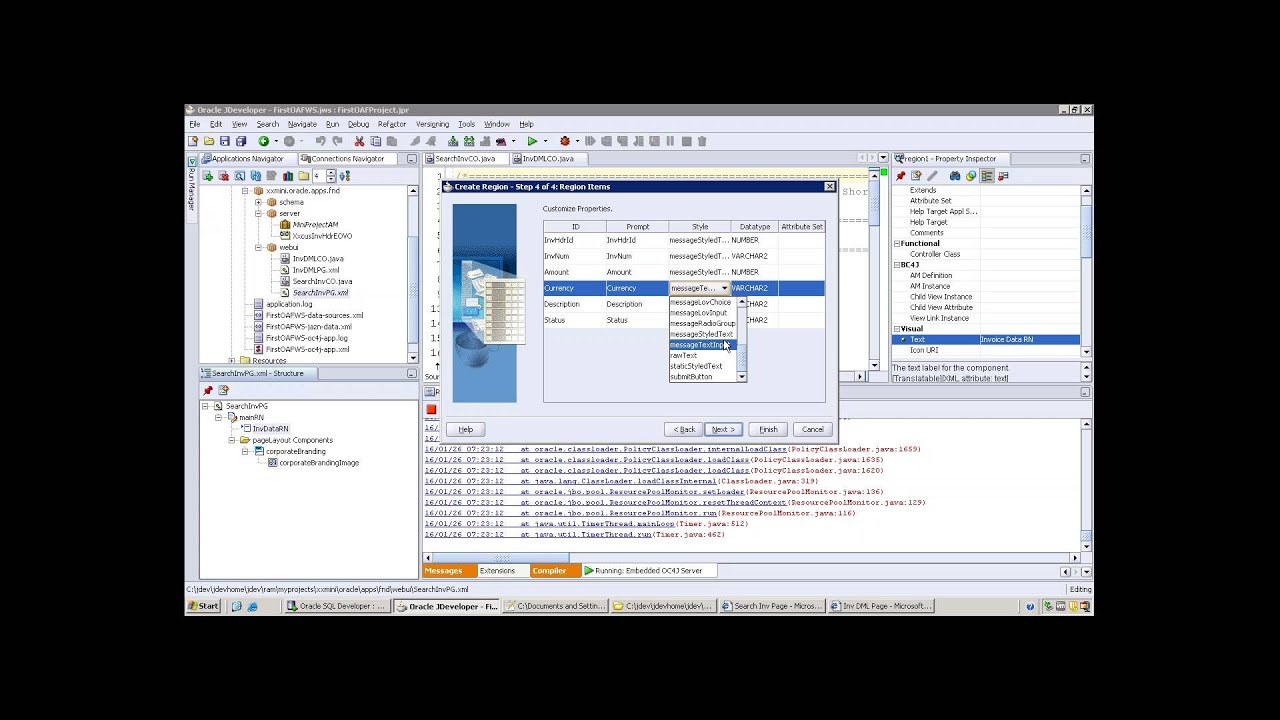Open the Refactor menu
Screen dimensions: 1280x720
392,124
